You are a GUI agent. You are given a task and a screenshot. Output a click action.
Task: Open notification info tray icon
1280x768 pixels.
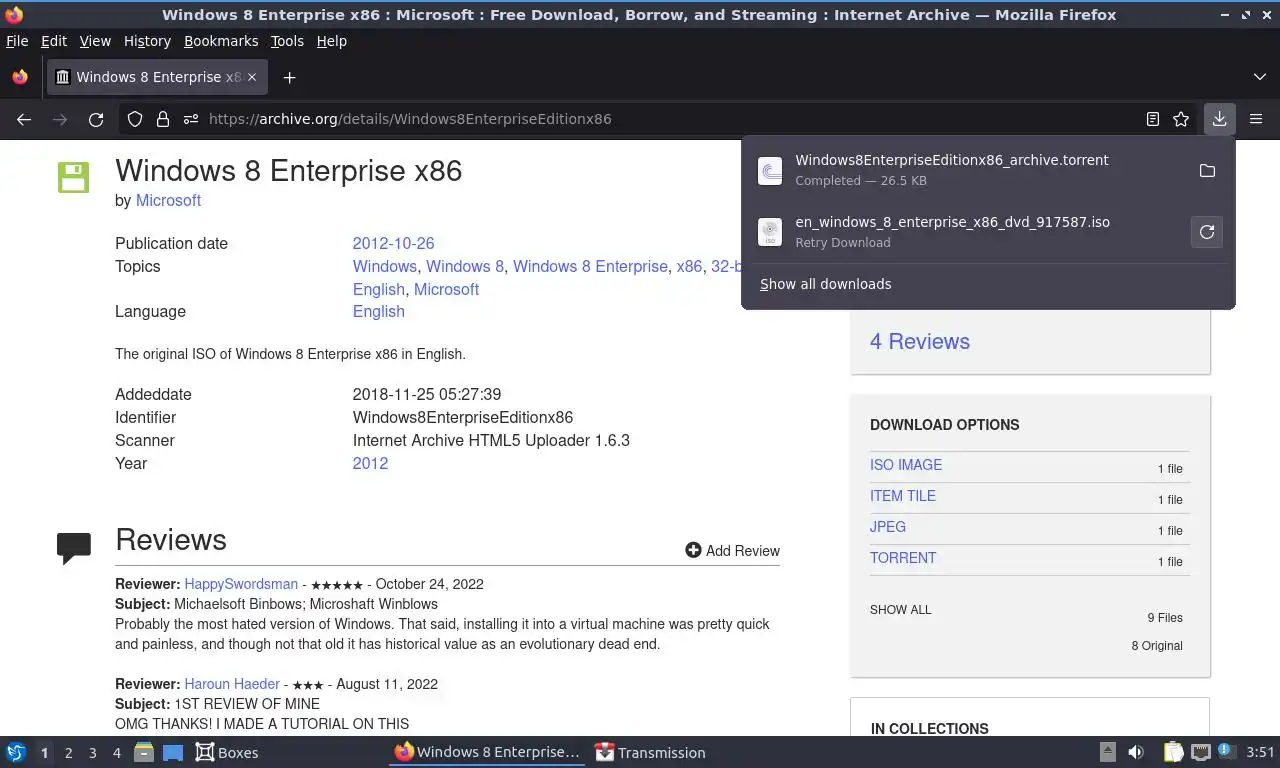click(x=1225, y=752)
